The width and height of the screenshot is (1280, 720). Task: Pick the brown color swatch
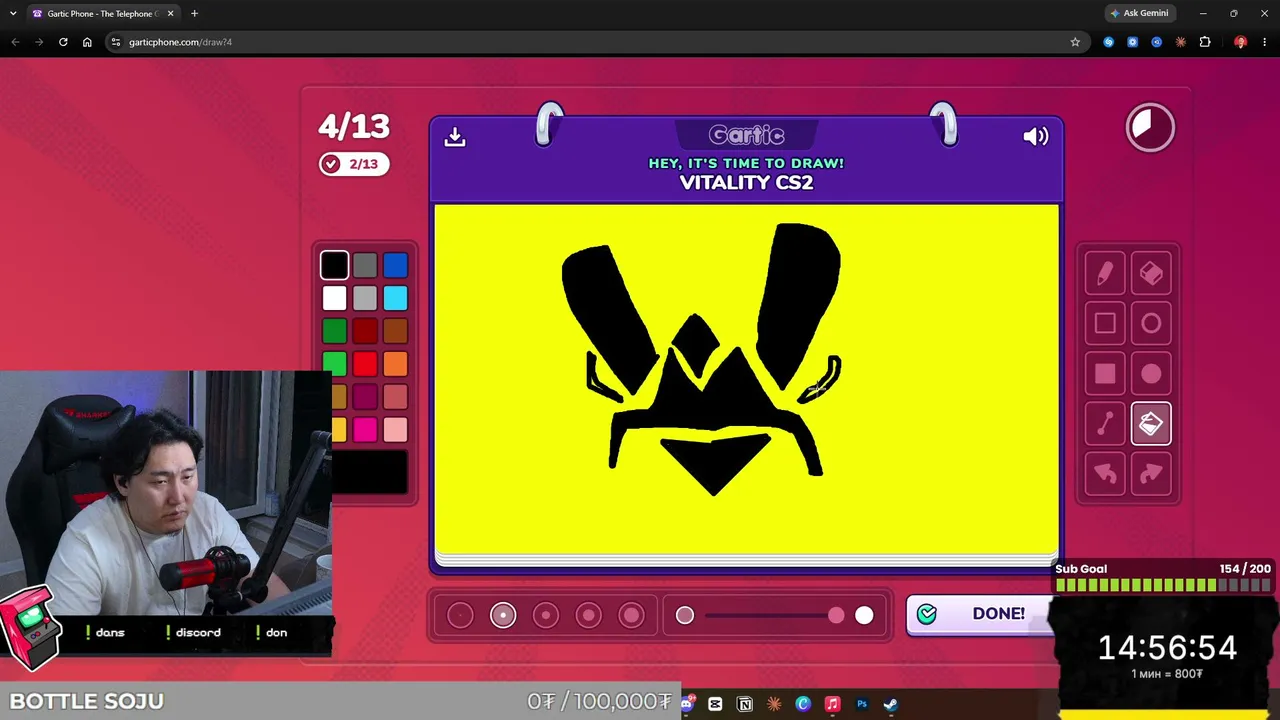tap(395, 331)
